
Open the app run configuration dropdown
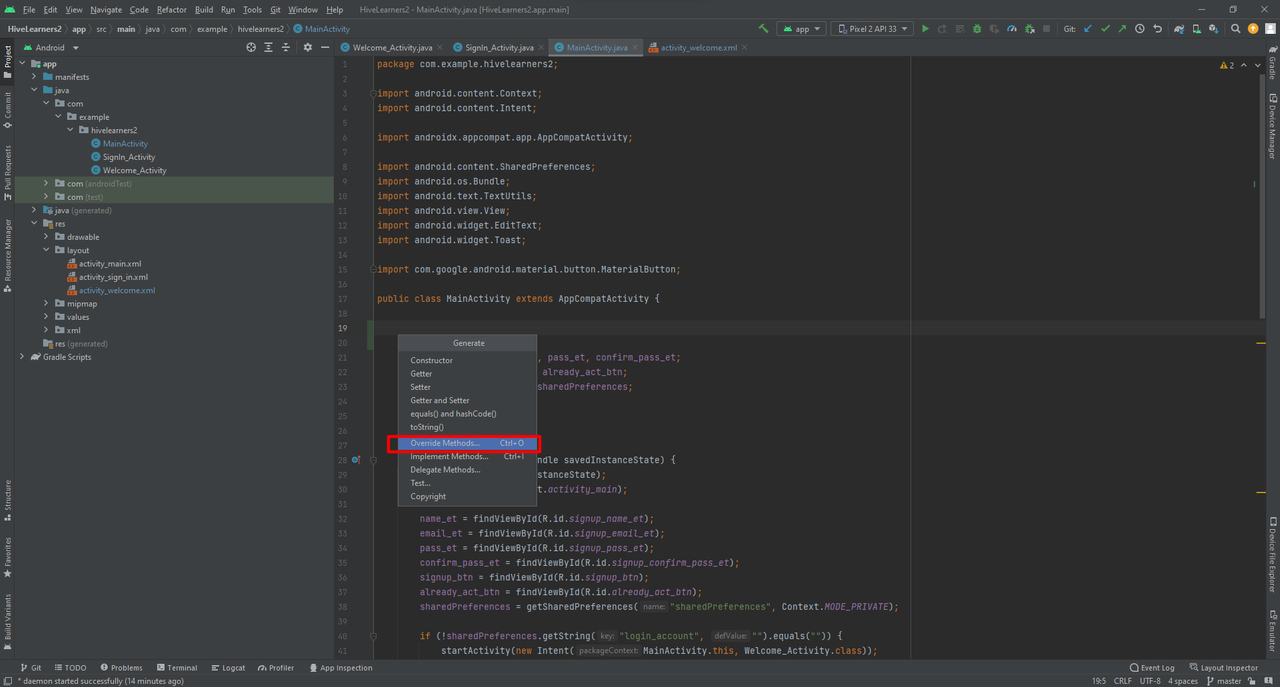point(801,29)
